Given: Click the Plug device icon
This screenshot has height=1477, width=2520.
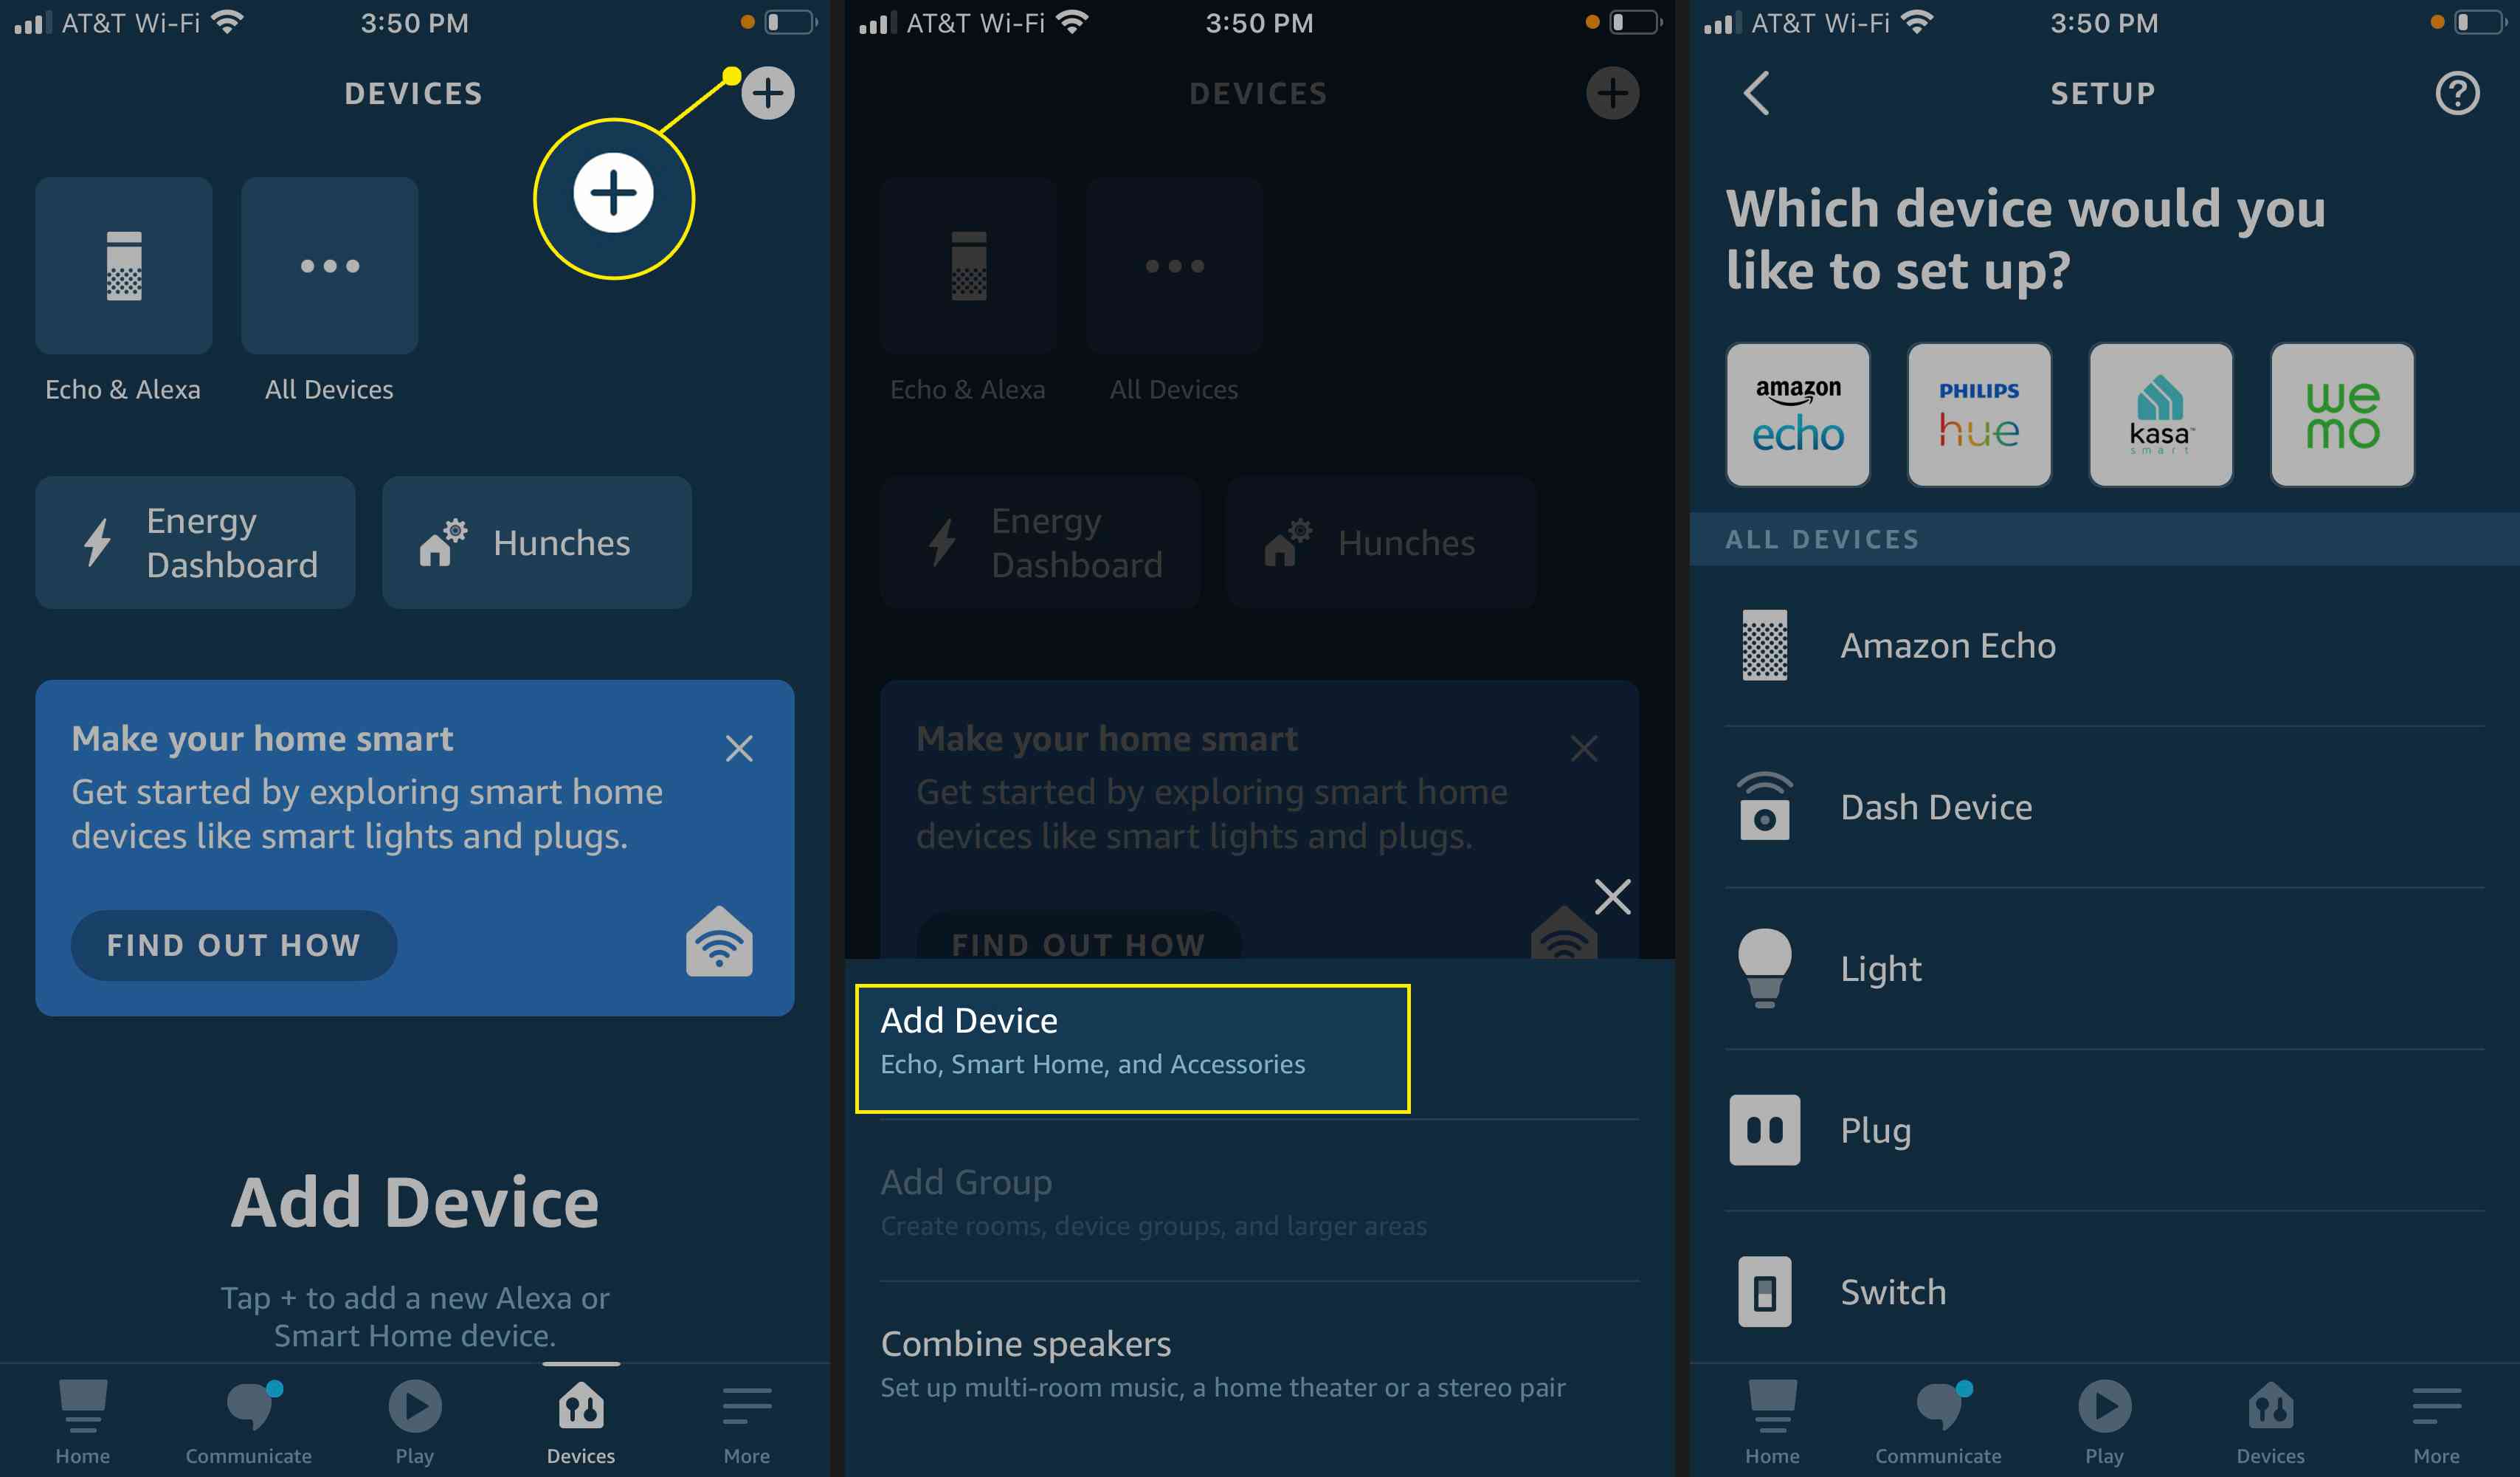Looking at the screenshot, I should pos(1763,1127).
